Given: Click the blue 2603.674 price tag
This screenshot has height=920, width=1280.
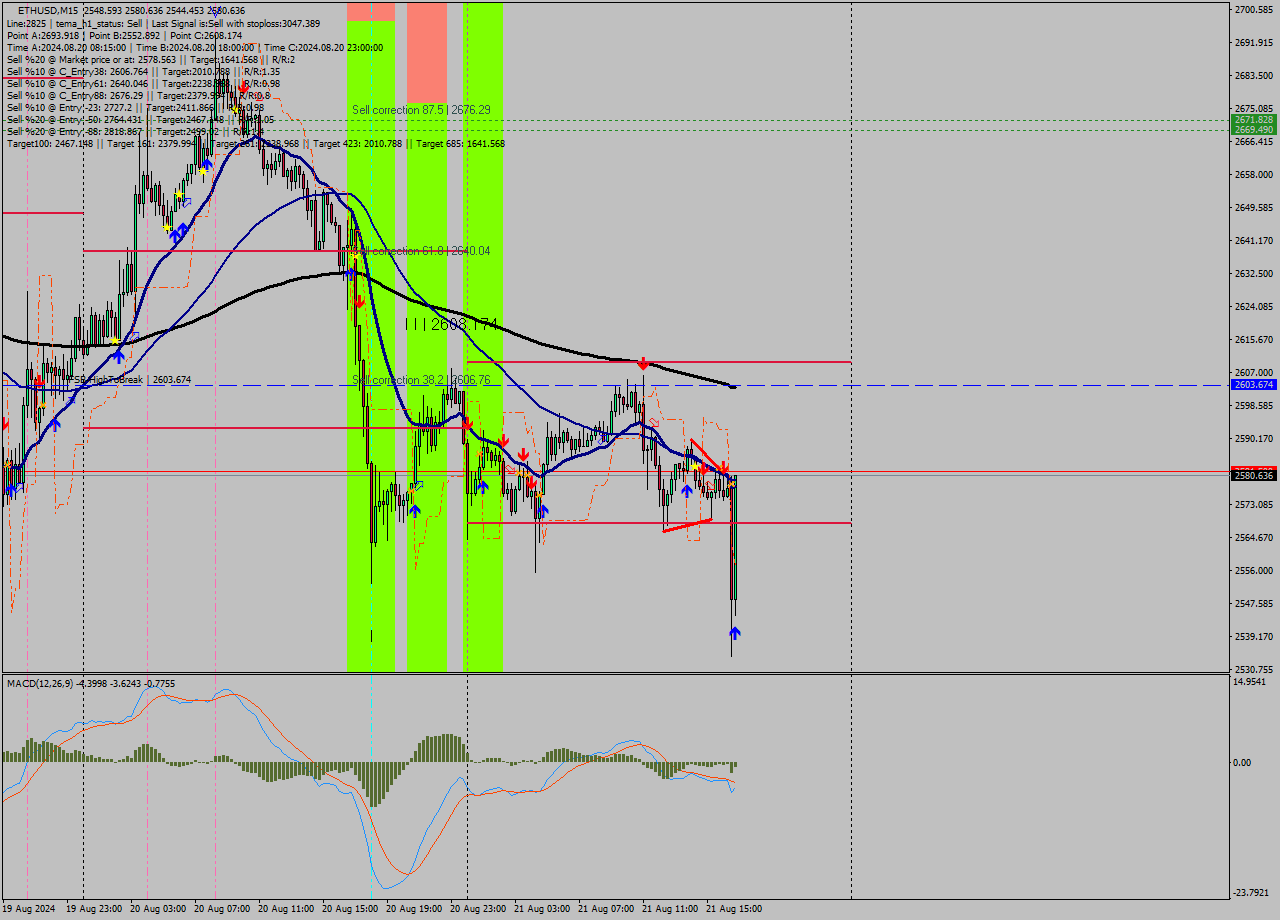Looking at the screenshot, I should 1252,385.
